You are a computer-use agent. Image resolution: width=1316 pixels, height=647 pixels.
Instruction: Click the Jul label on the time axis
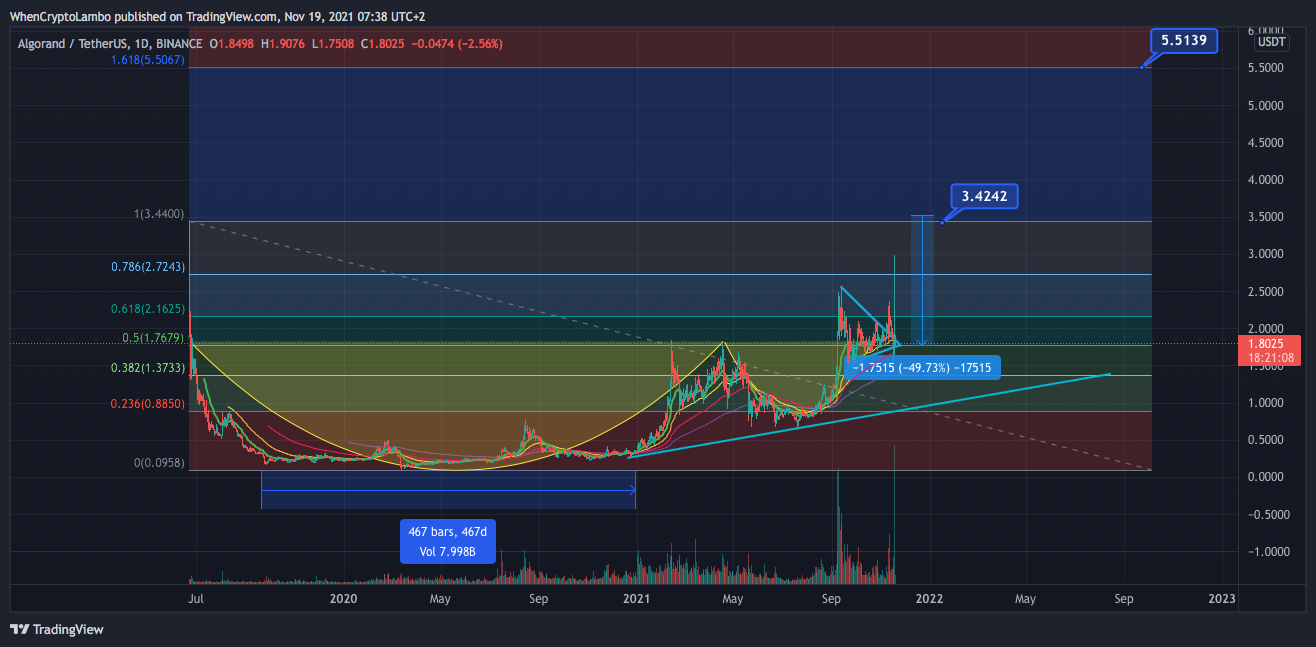[x=197, y=599]
